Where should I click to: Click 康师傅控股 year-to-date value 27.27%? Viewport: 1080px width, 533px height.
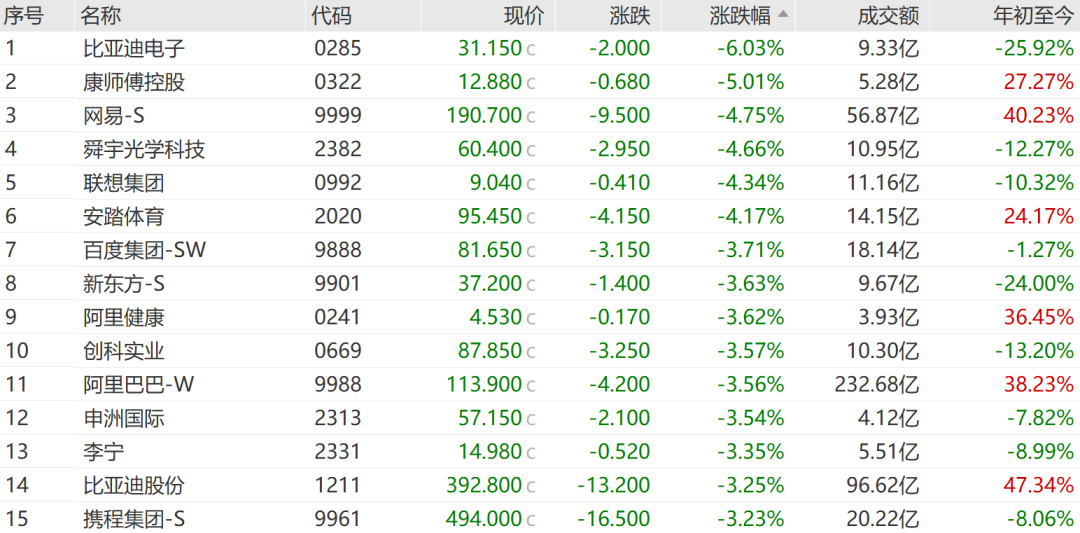pos(1039,82)
